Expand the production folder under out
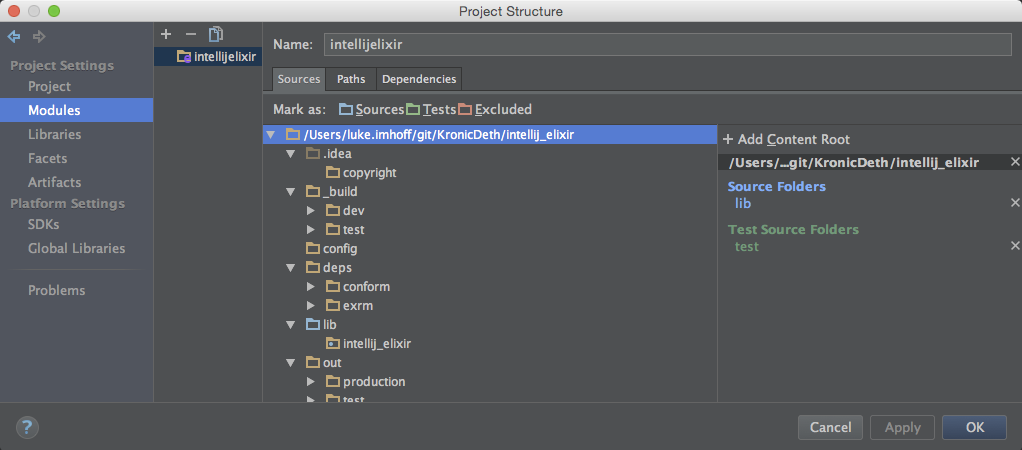1022x450 pixels. coord(311,382)
